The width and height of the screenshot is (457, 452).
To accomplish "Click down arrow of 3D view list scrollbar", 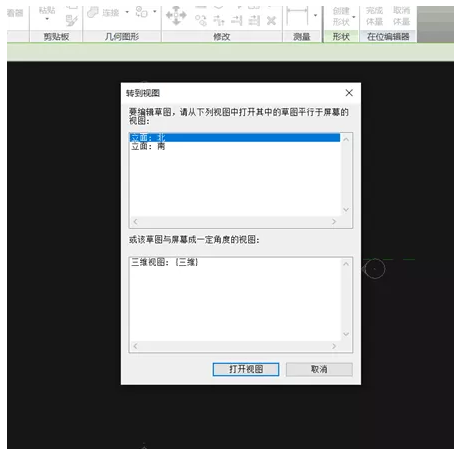I will click(x=346, y=334).
